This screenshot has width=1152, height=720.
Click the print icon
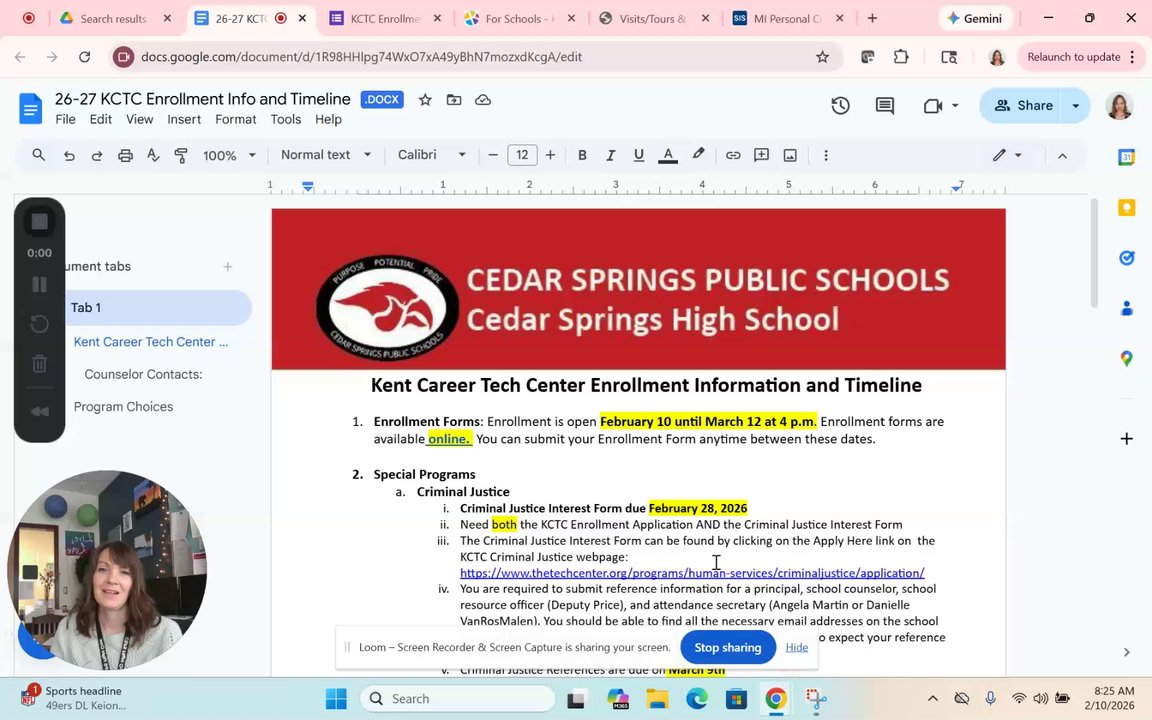pos(126,155)
